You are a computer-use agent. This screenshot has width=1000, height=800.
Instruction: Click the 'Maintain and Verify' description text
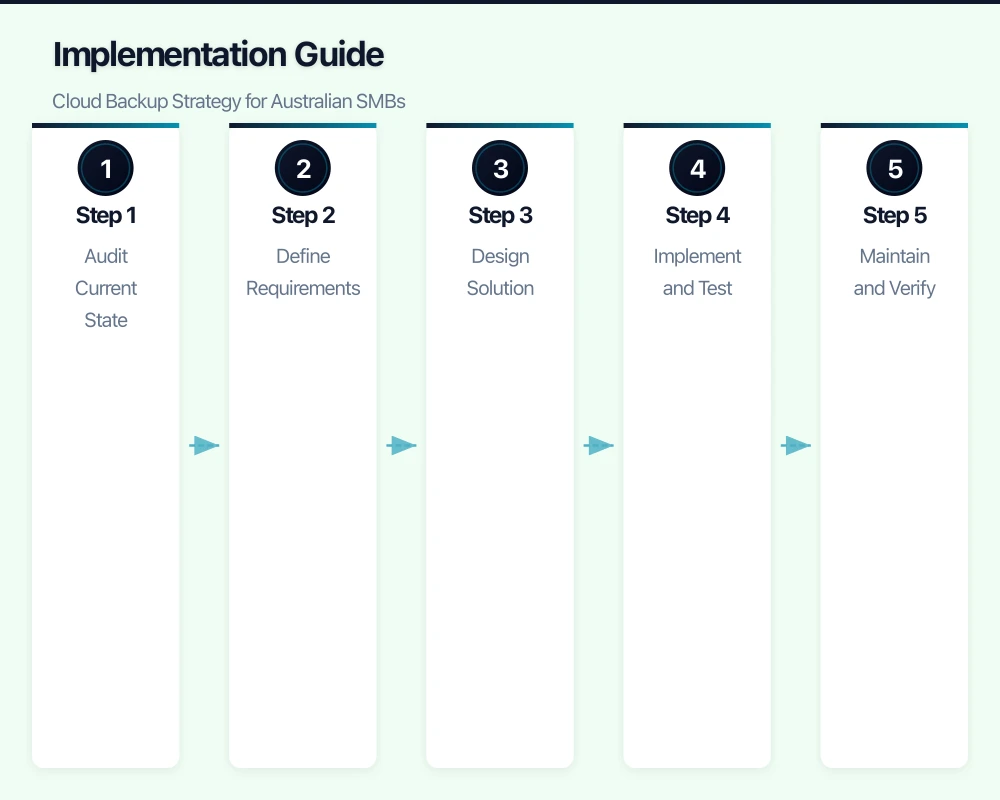[894, 272]
